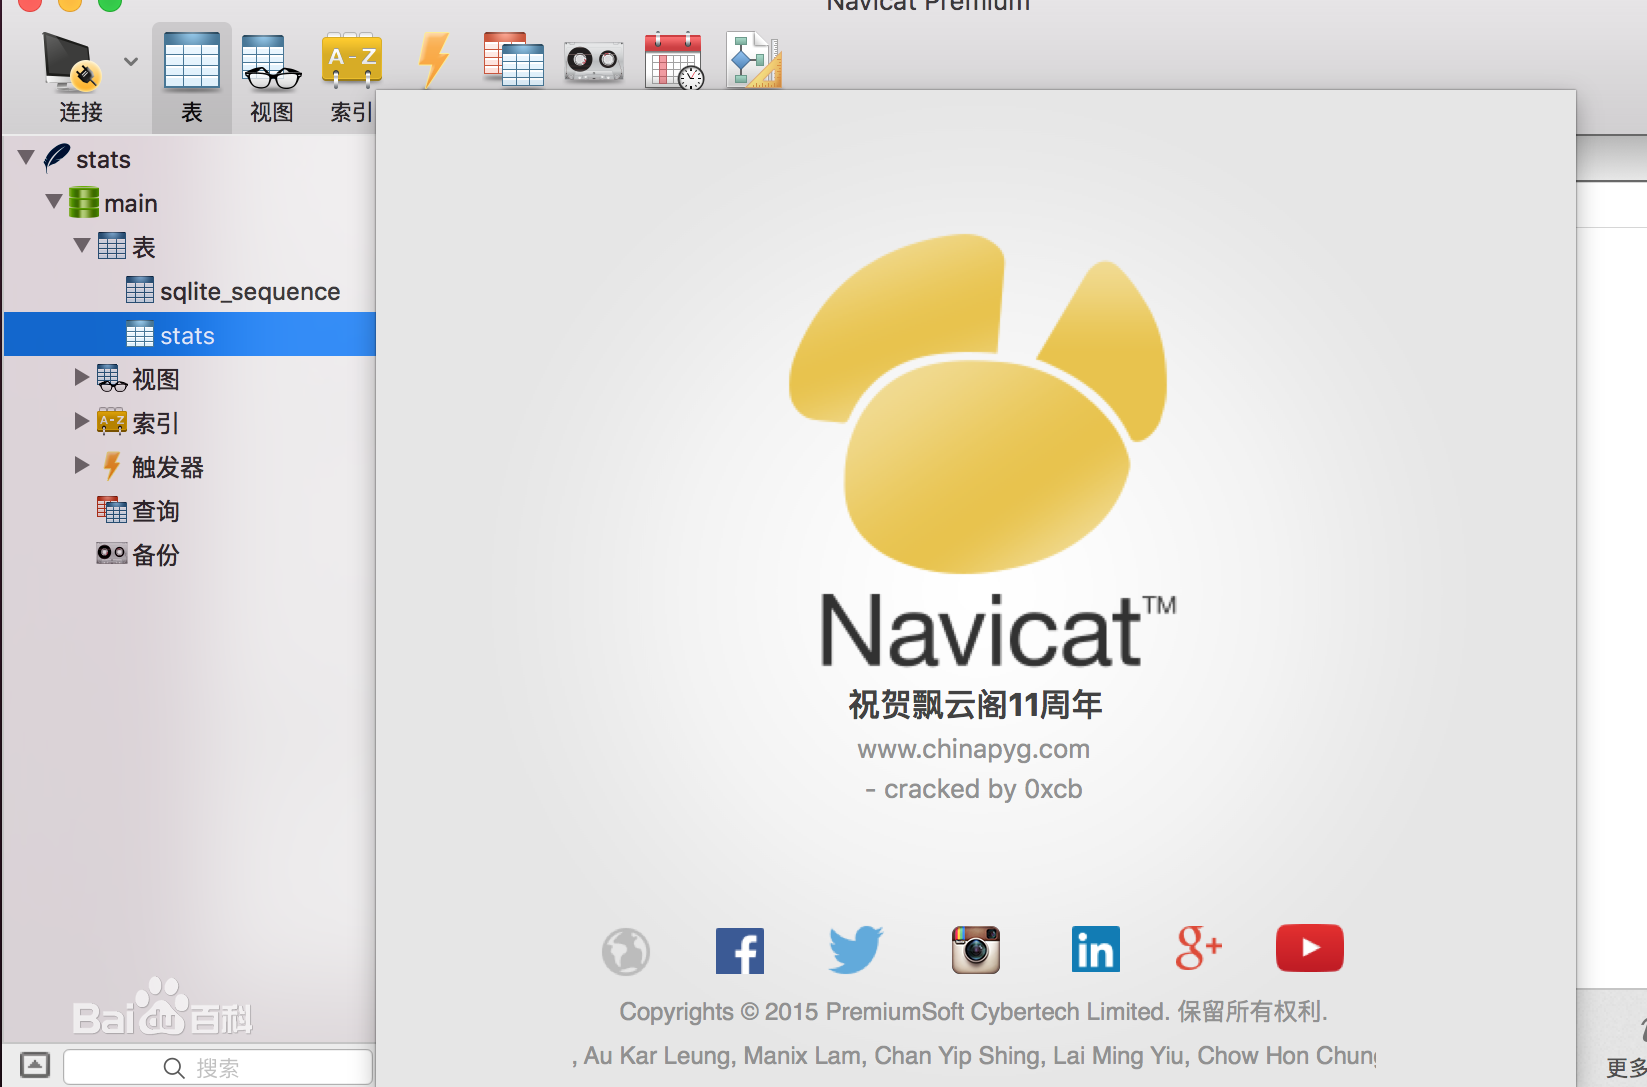
Task: Open the LinkedIn icon
Action: (1096, 950)
